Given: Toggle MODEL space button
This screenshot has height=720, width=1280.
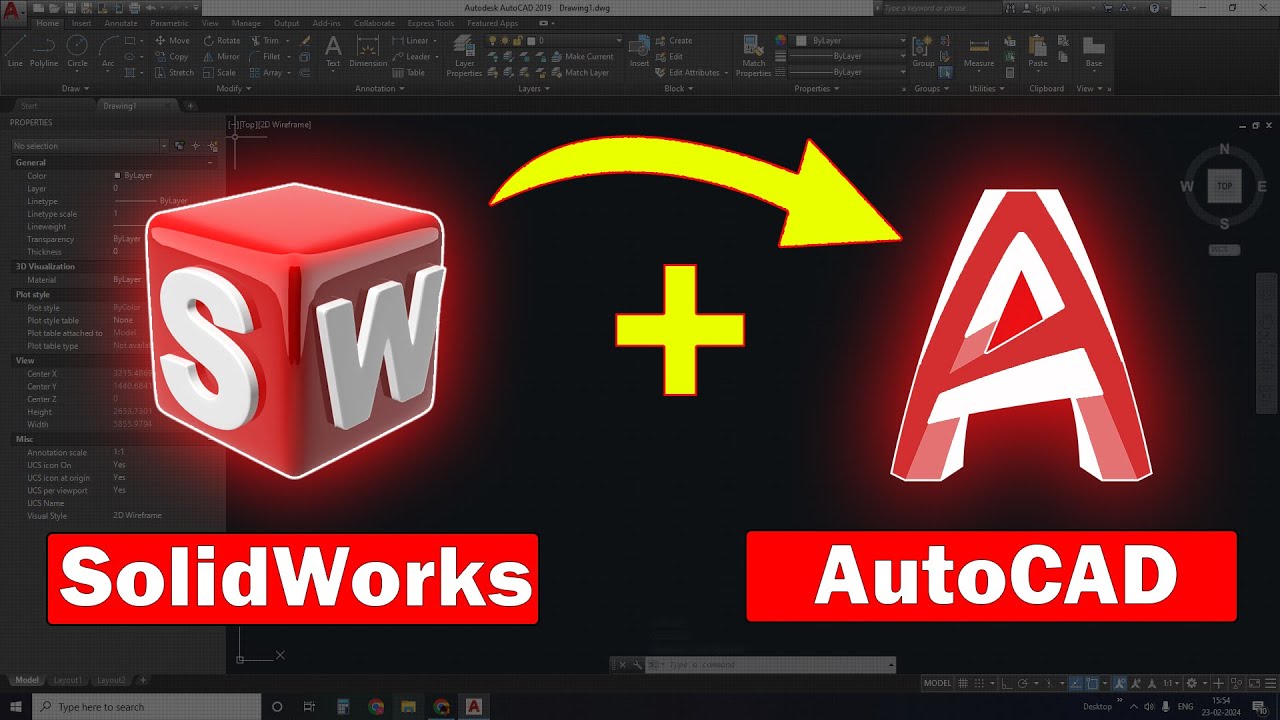Looking at the screenshot, I should (937, 683).
